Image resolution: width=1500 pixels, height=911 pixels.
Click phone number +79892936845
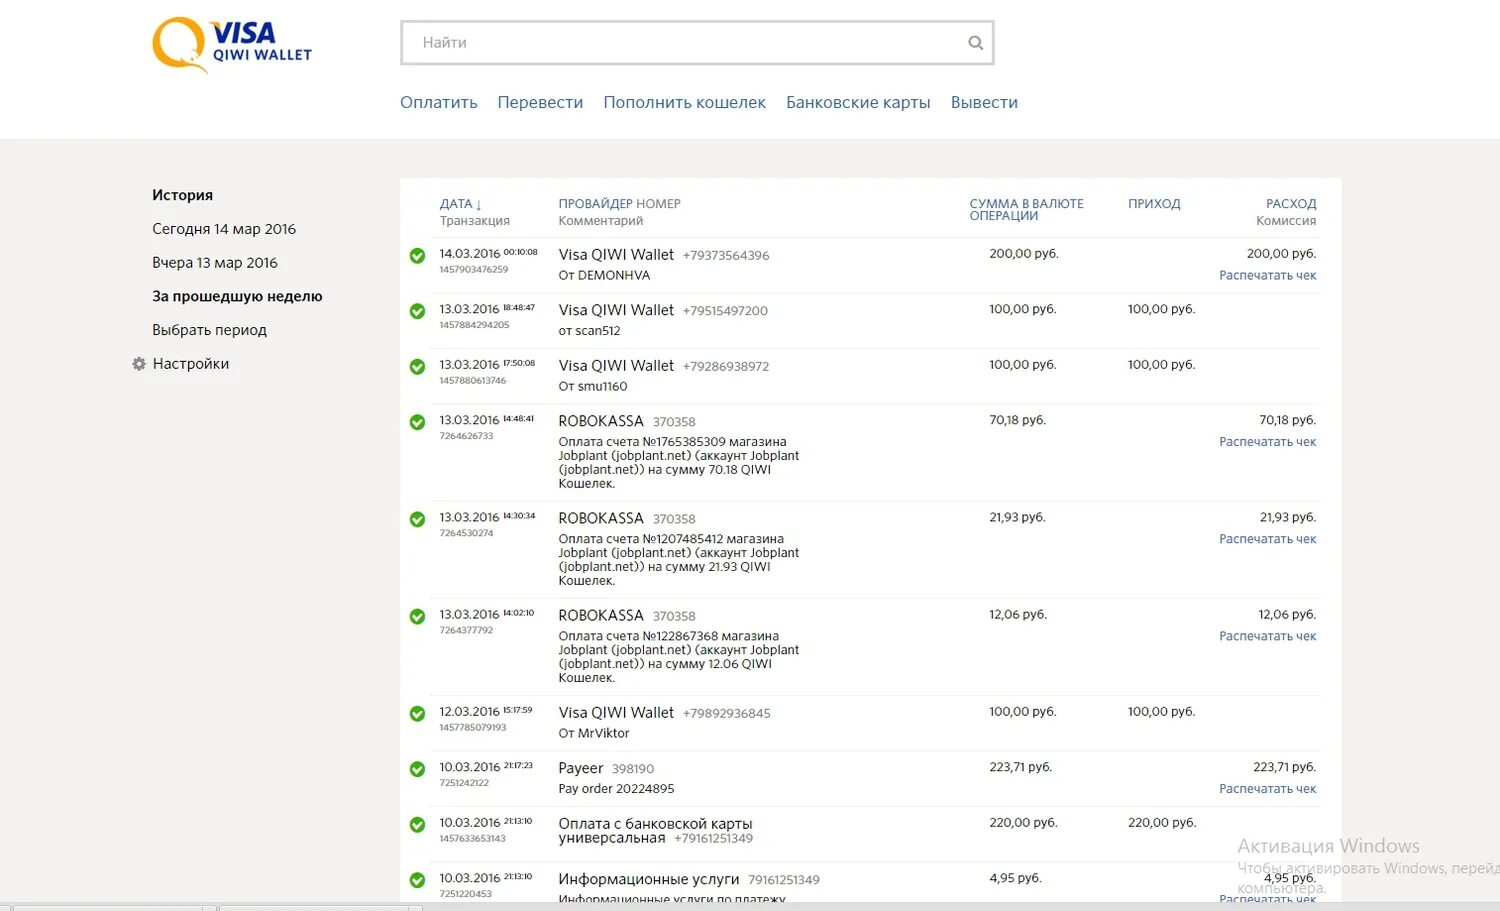coord(727,714)
